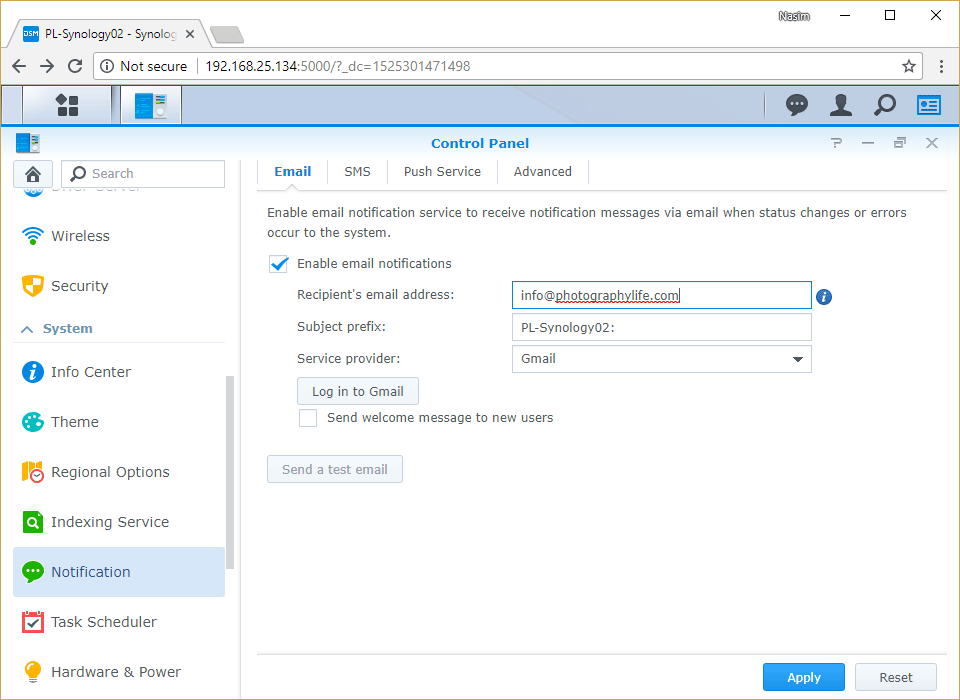Reload the browser page
The image size is (960, 700).
(x=75, y=66)
